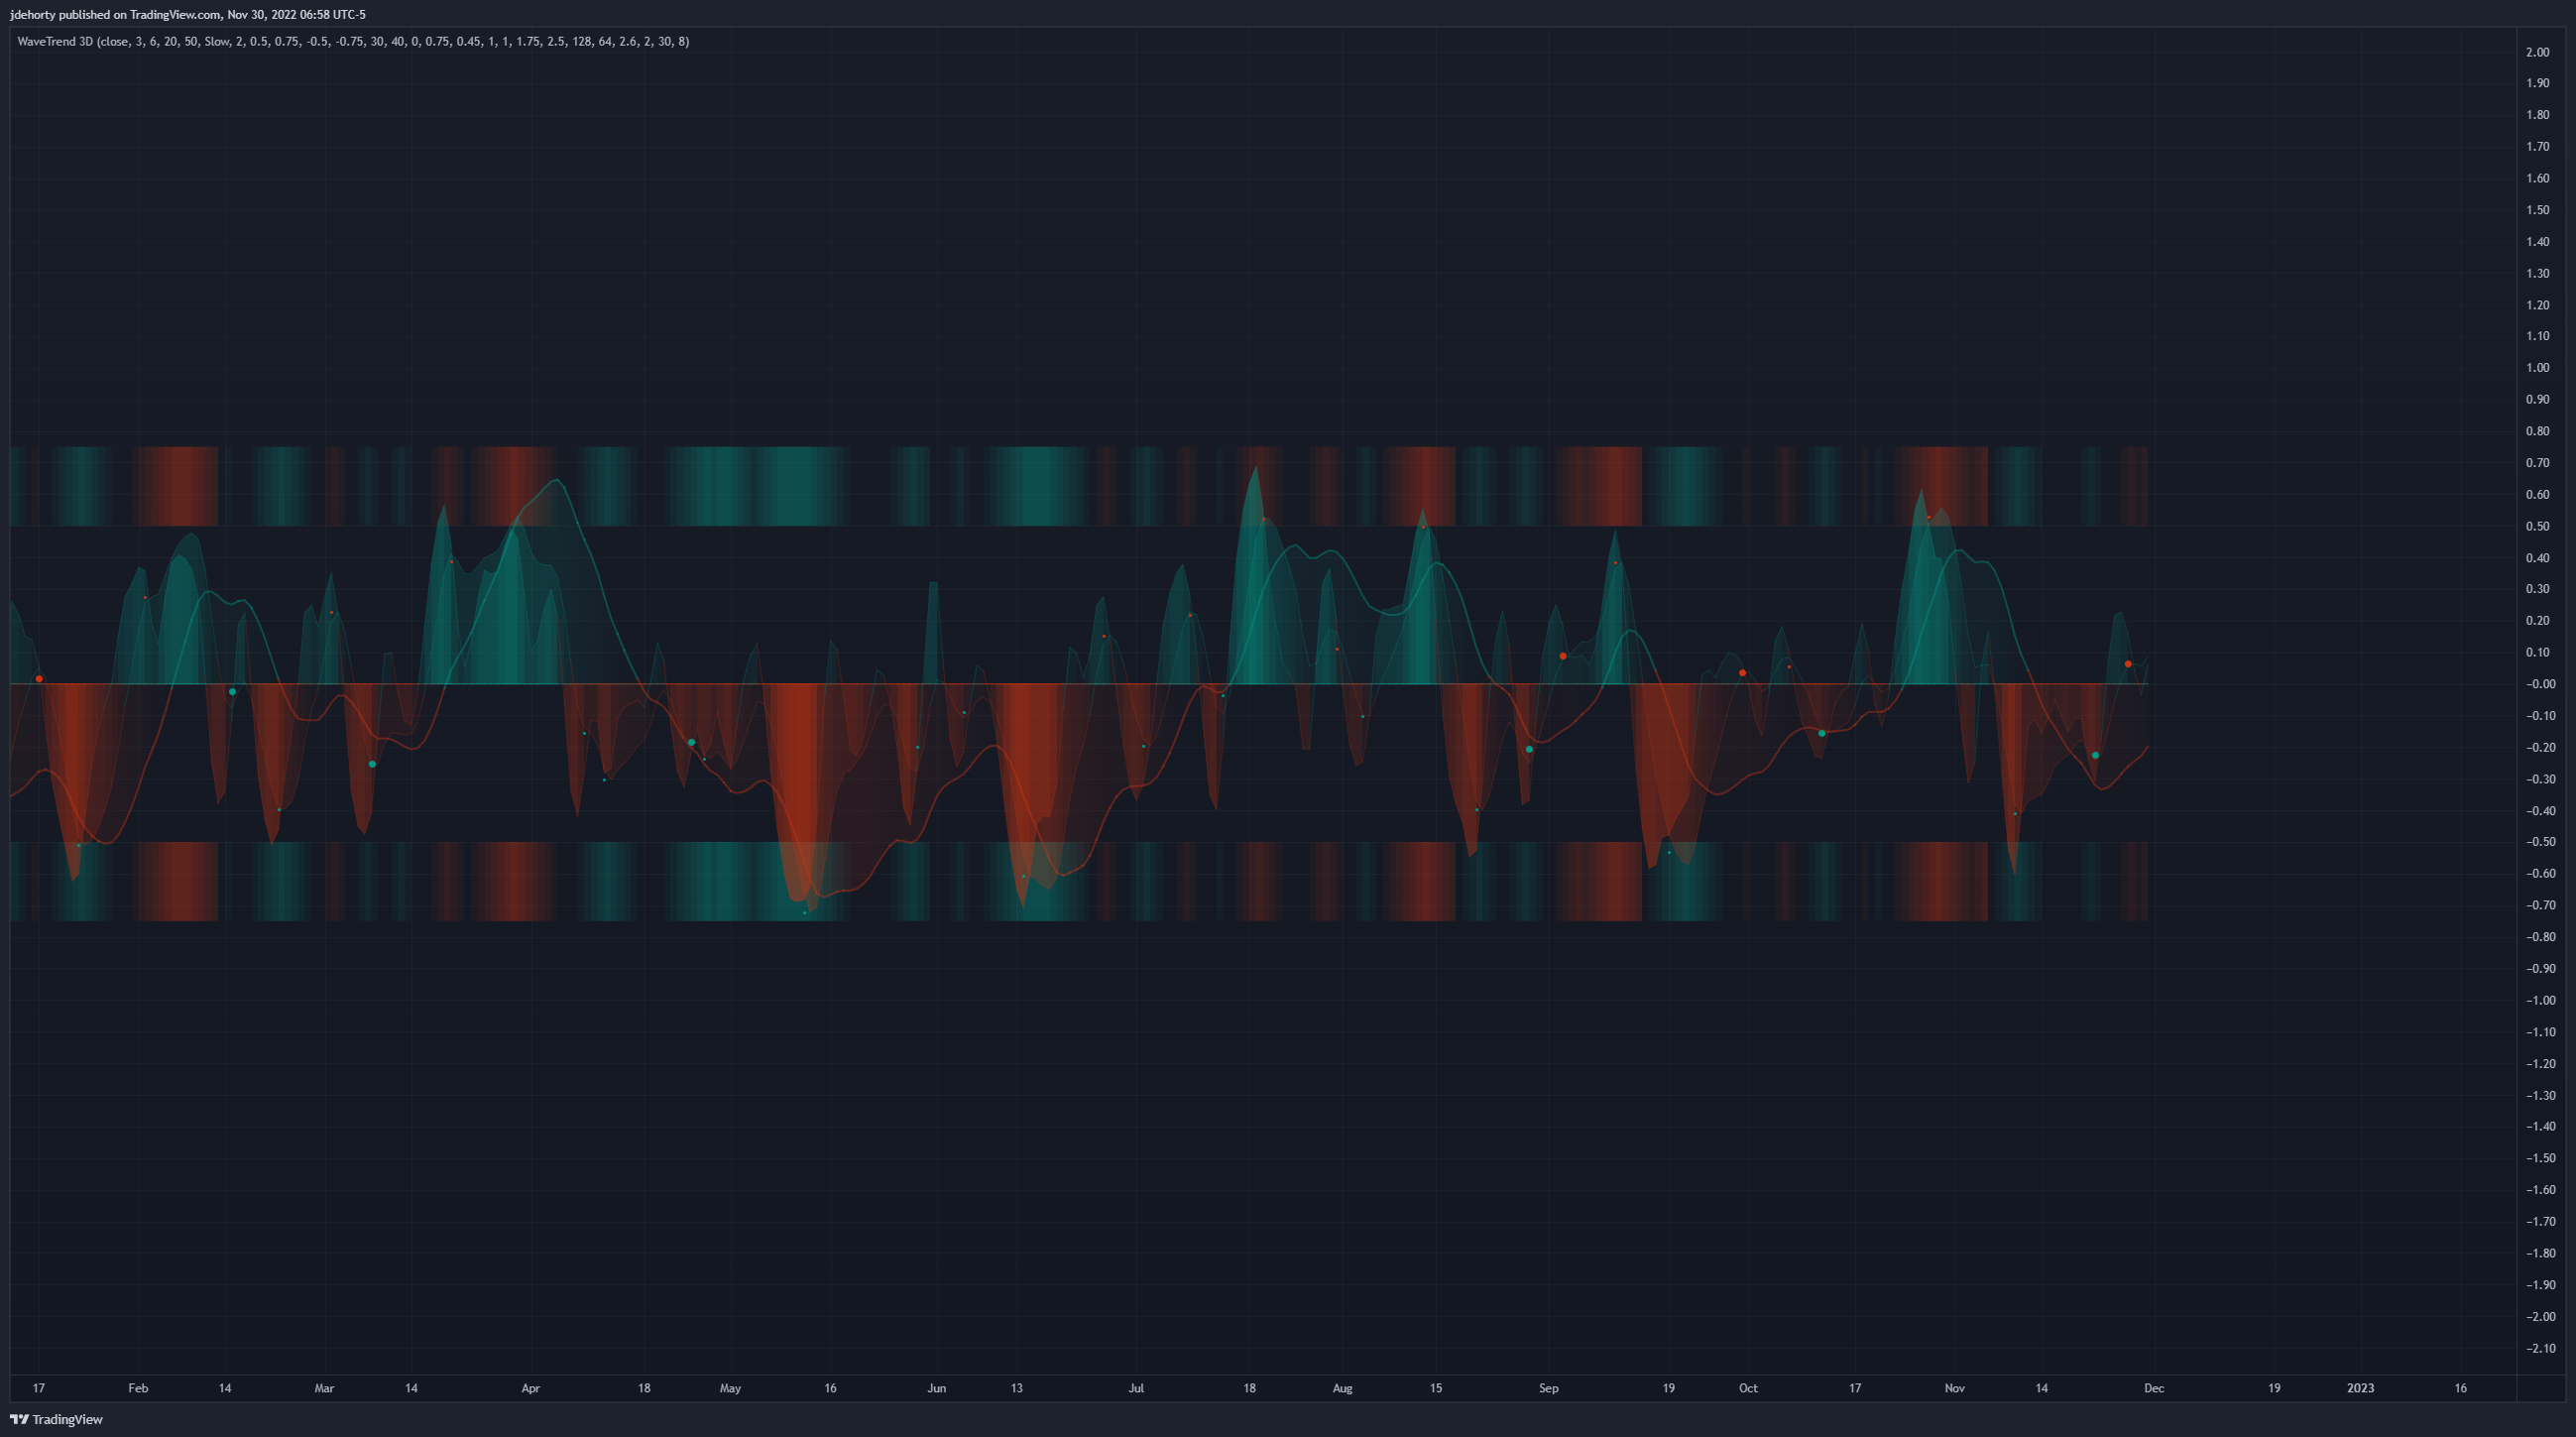Image resolution: width=2576 pixels, height=1437 pixels.
Task: Select the WaveTrend 3D indicator legend text
Action: pos(353,41)
